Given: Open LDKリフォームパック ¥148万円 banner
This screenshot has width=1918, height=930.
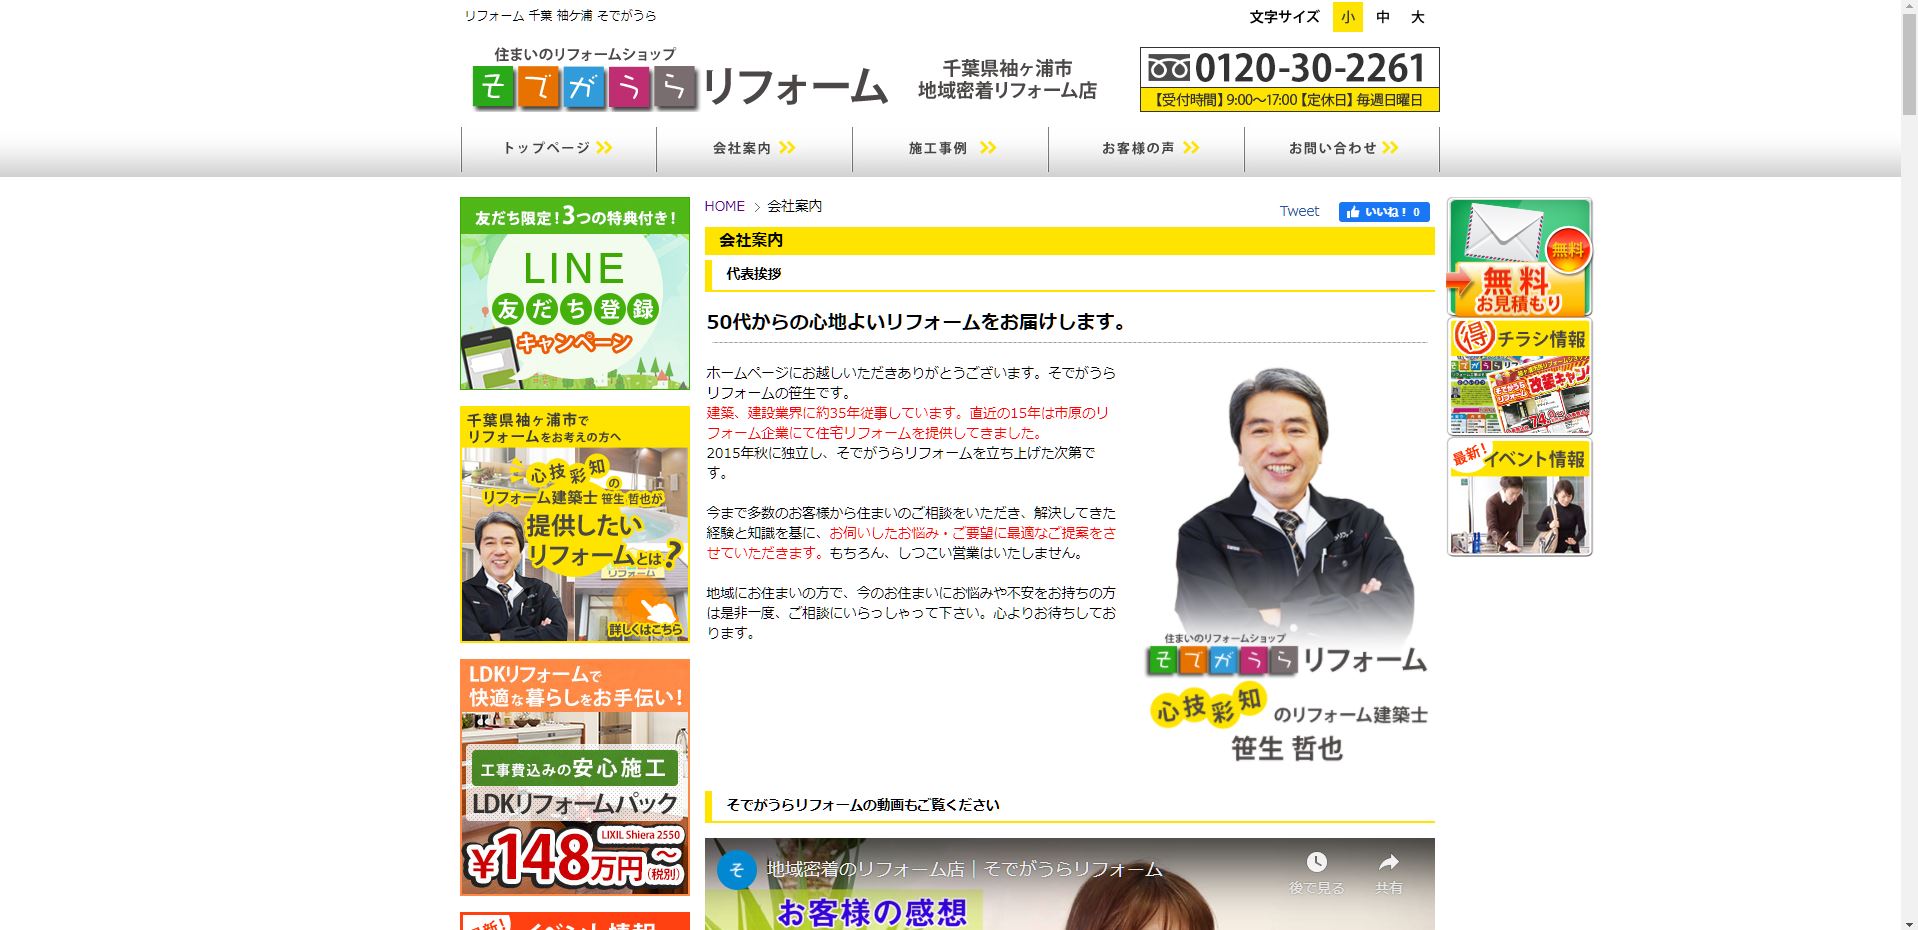Looking at the screenshot, I should pyautogui.click(x=575, y=777).
